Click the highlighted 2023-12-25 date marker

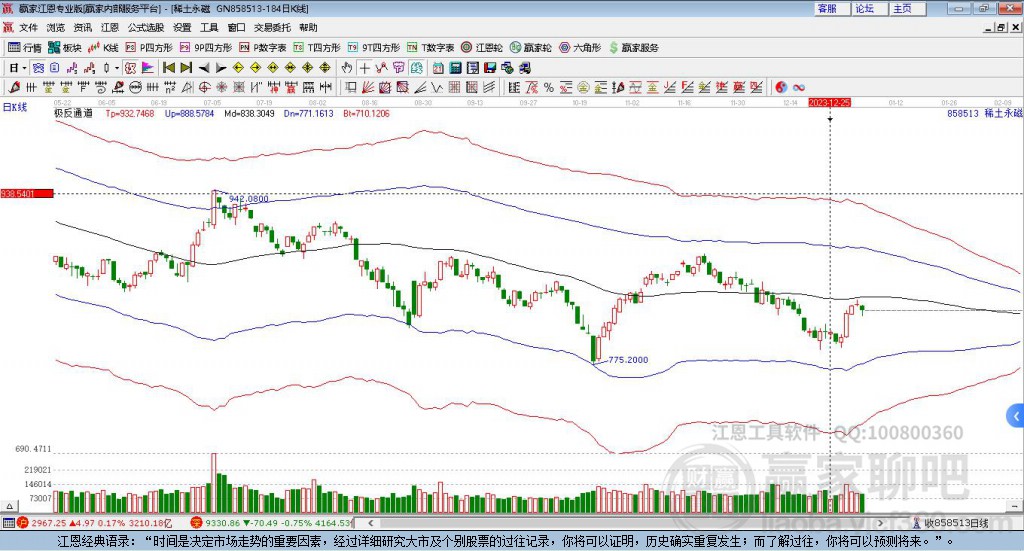pyautogui.click(x=829, y=102)
